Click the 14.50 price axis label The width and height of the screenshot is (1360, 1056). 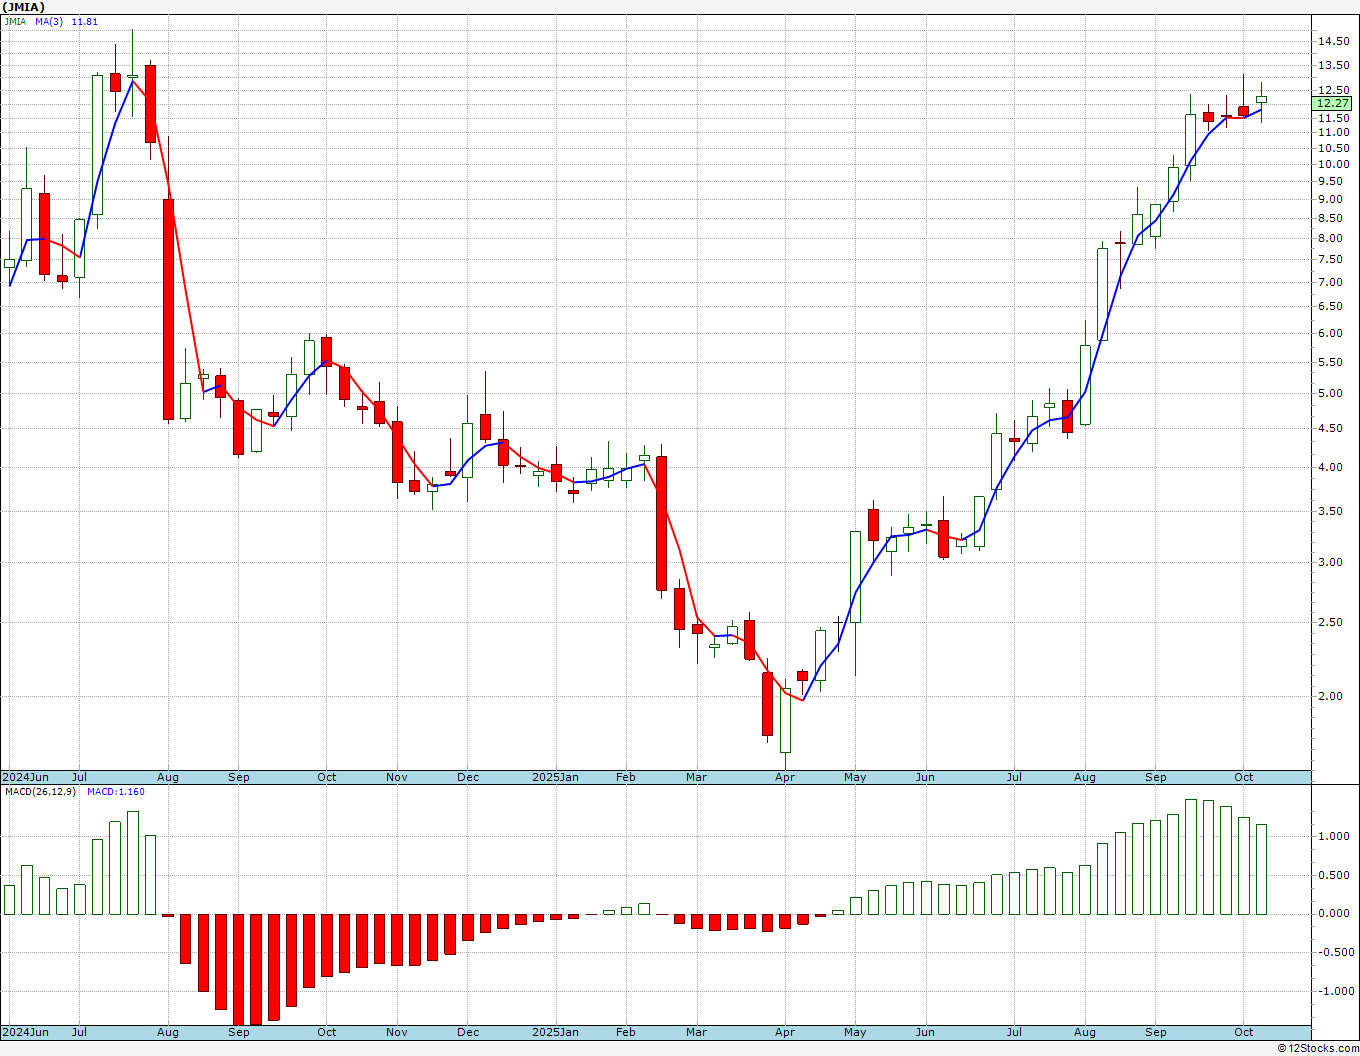point(1333,41)
